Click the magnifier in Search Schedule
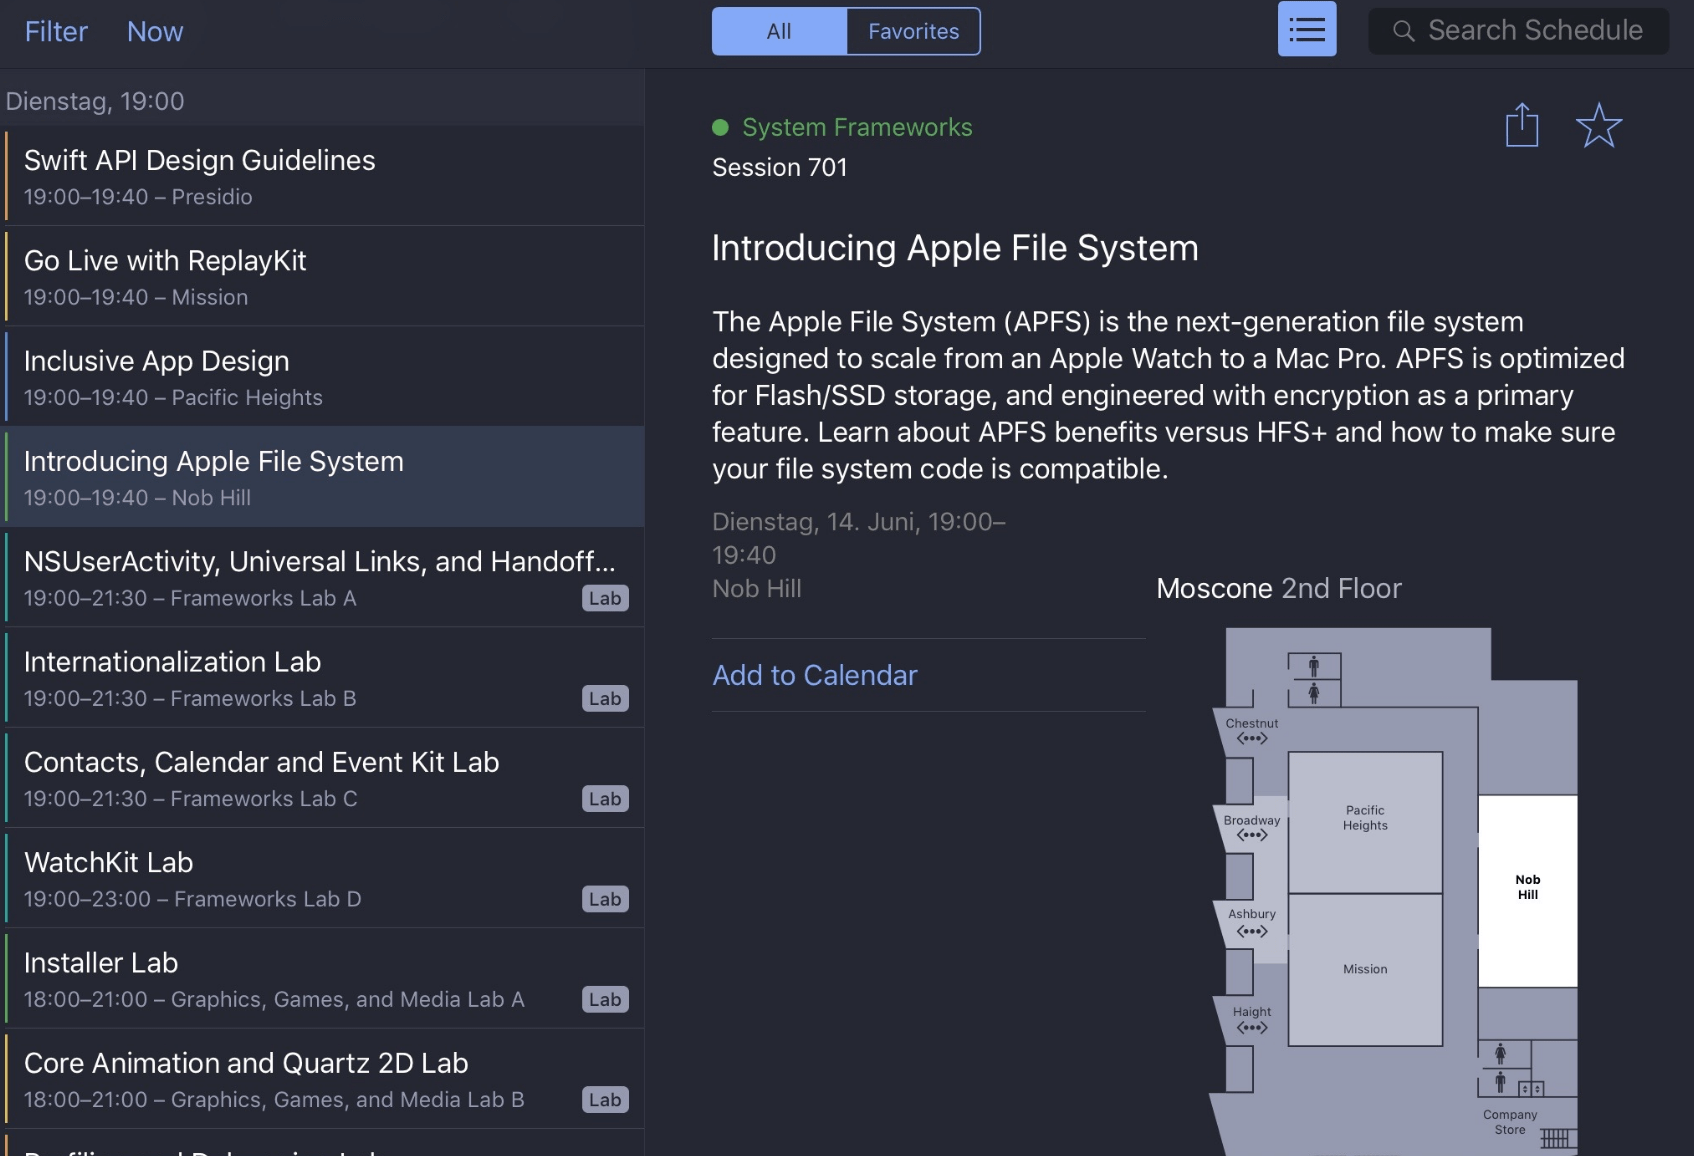Image resolution: width=1694 pixels, height=1156 pixels. point(1404,31)
